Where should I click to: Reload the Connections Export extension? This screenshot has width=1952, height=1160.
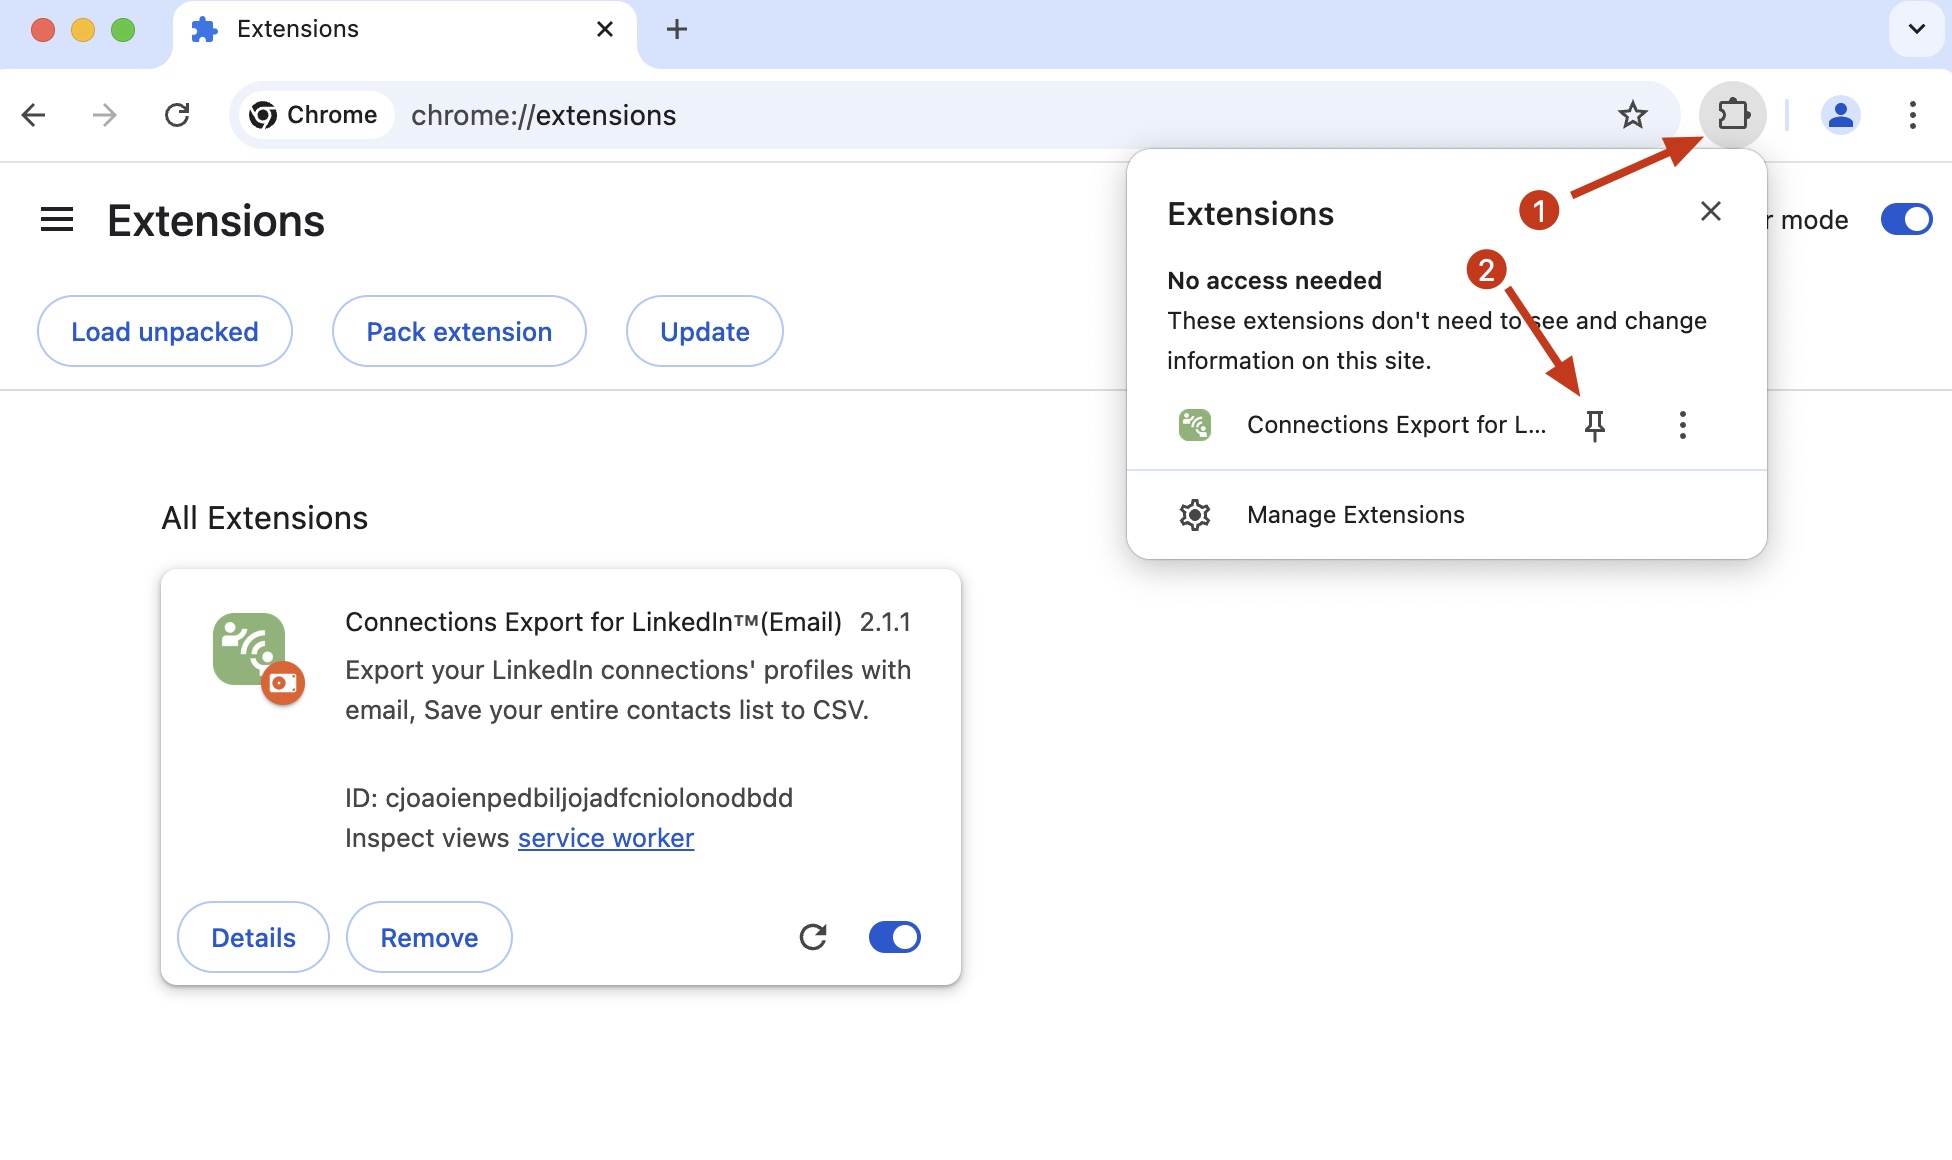coord(813,937)
